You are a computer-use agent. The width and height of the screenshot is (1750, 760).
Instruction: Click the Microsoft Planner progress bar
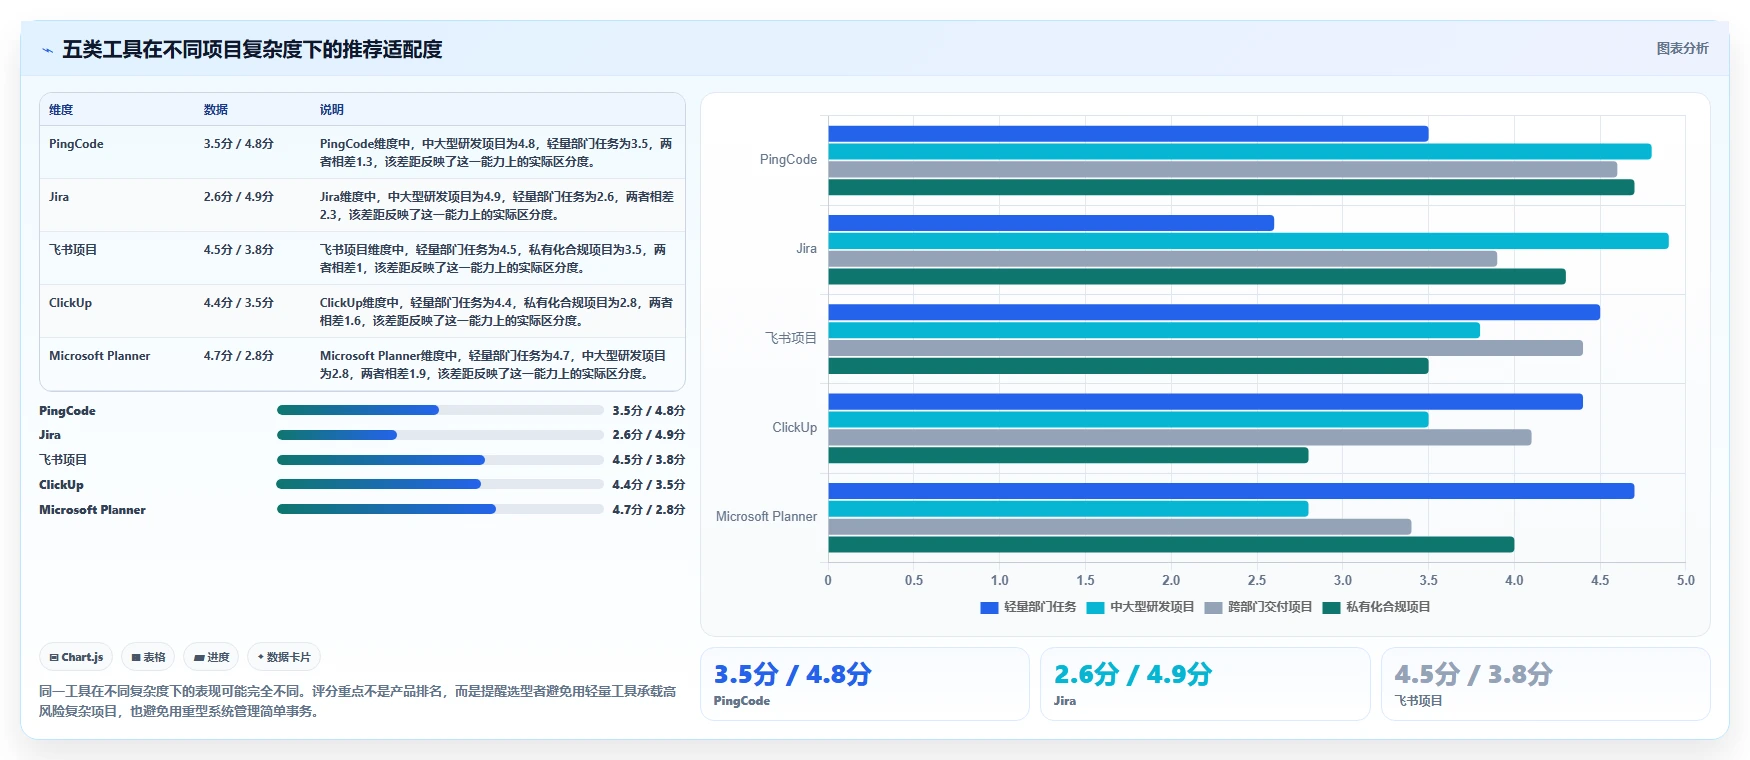pyautogui.click(x=440, y=509)
